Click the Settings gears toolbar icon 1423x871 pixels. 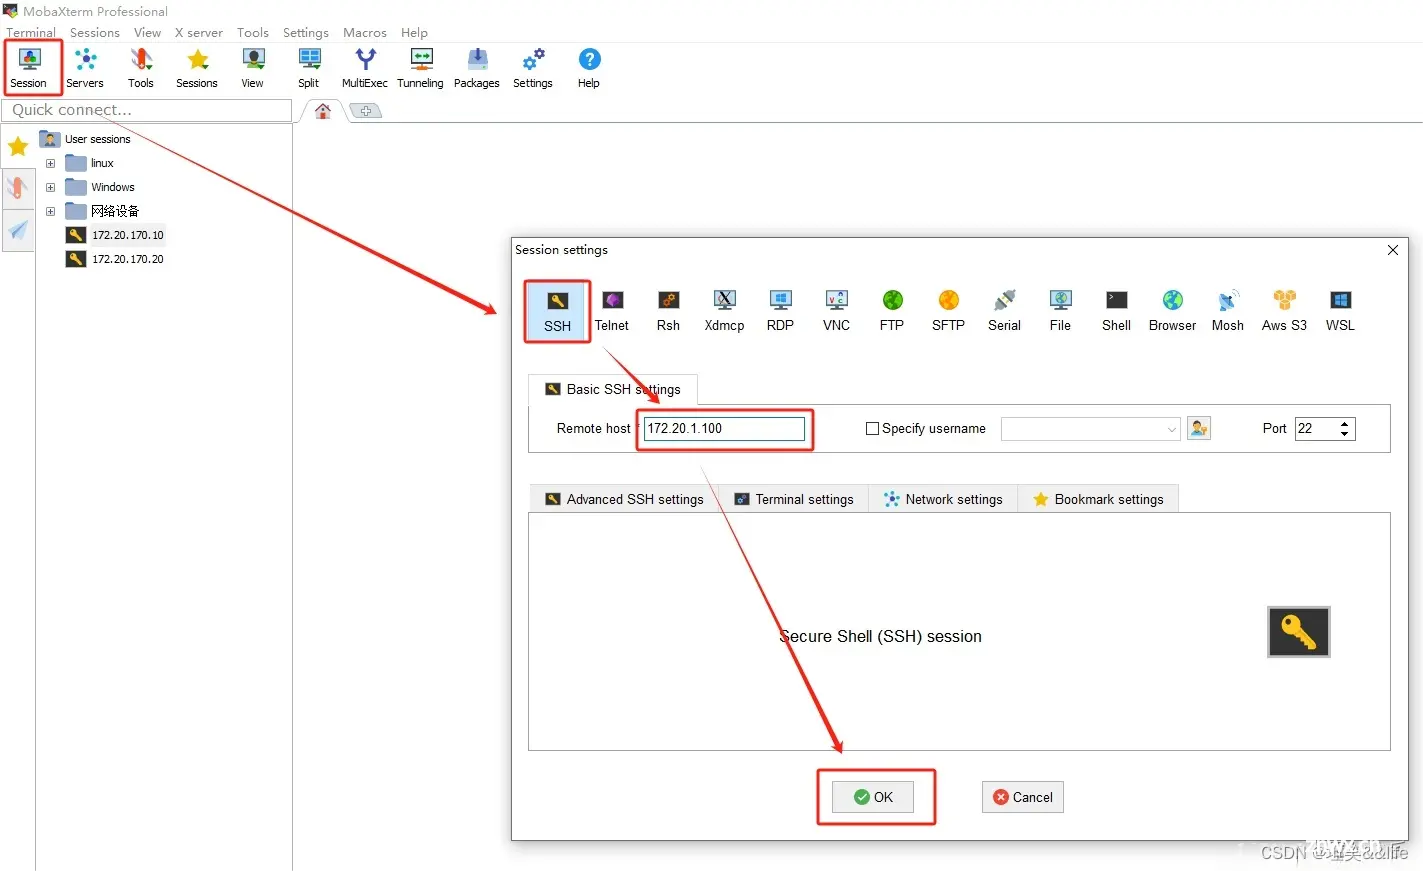tap(533, 67)
